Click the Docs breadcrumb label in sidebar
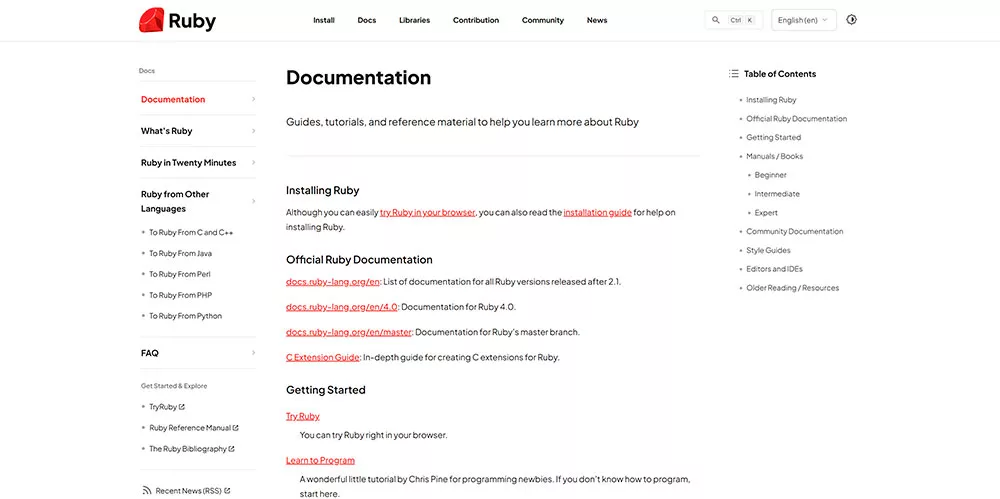Viewport: 1000px width, 499px height. 147,71
